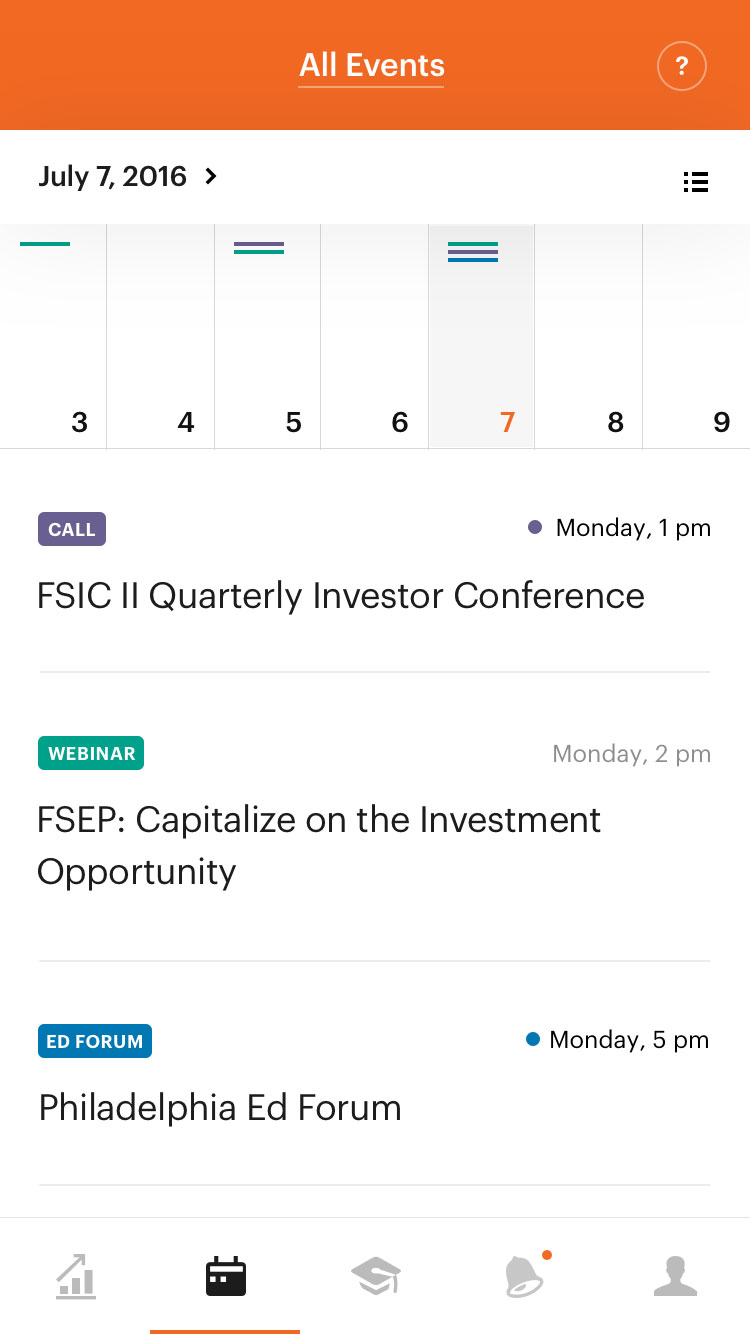Switch to list view icon
The height and width of the screenshot is (1334, 750).
click(696, 182)
